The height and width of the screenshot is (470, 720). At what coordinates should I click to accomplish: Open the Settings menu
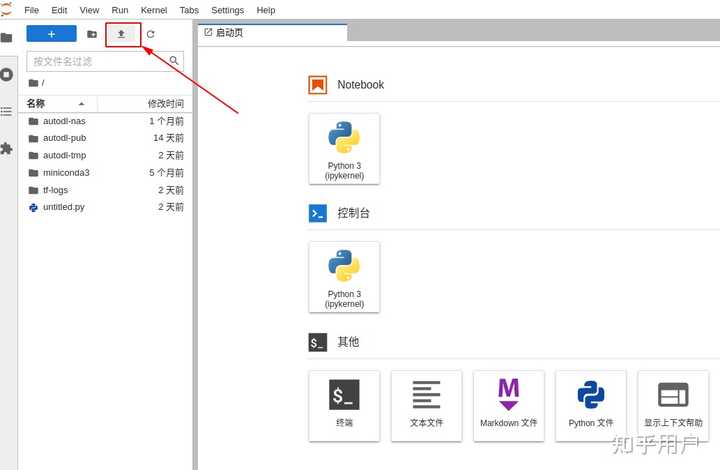point(227,10)
